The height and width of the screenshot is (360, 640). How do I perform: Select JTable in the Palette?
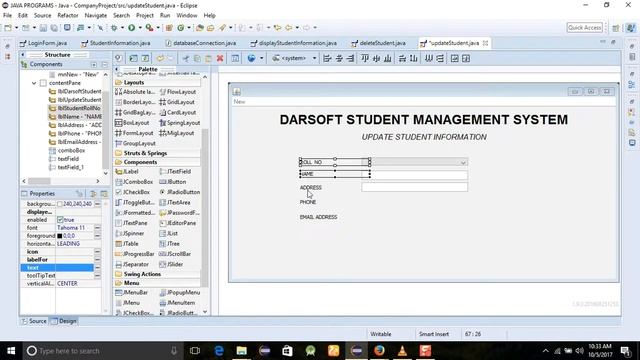click(127, 244)
